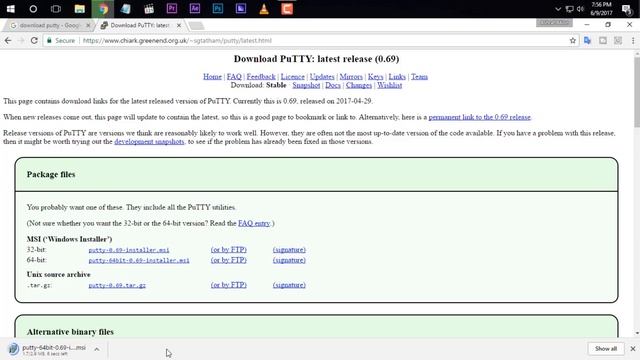
Task: Open signature link for 32-bit installer
Action: tap(289, 250)
